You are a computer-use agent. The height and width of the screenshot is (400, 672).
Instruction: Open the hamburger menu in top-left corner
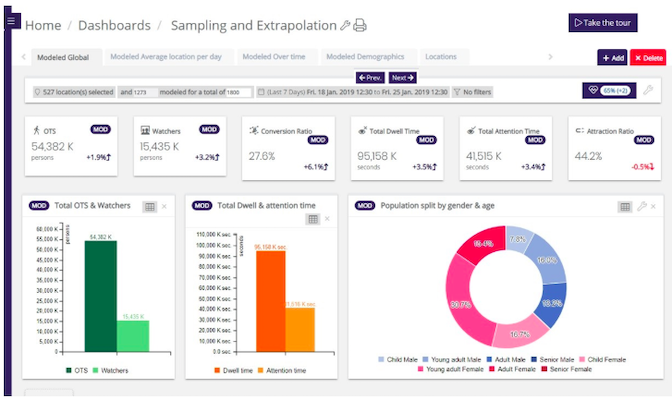click(12, 20)
